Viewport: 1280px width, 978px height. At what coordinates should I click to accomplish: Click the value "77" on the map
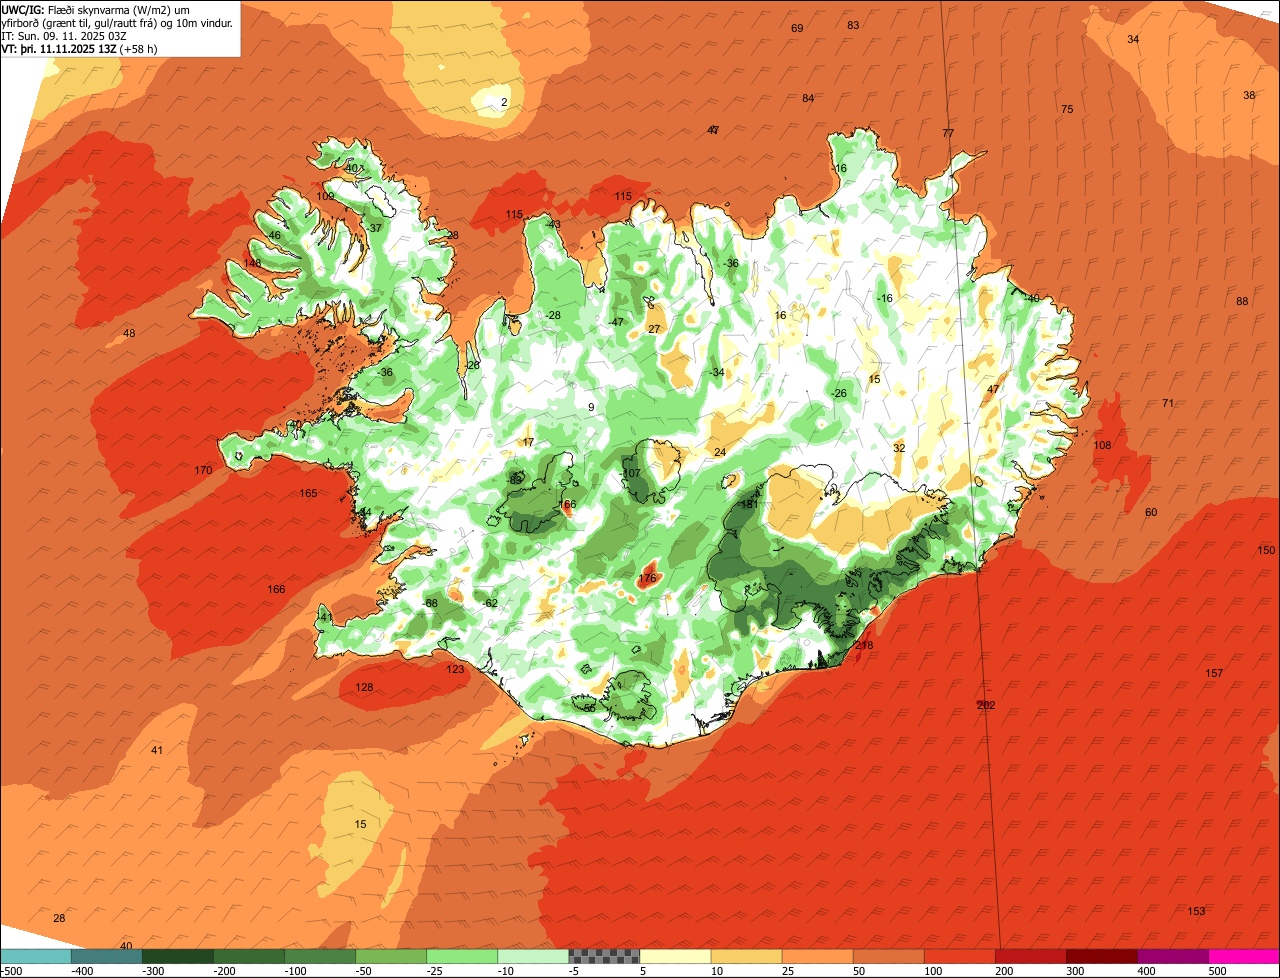[948, 133]
